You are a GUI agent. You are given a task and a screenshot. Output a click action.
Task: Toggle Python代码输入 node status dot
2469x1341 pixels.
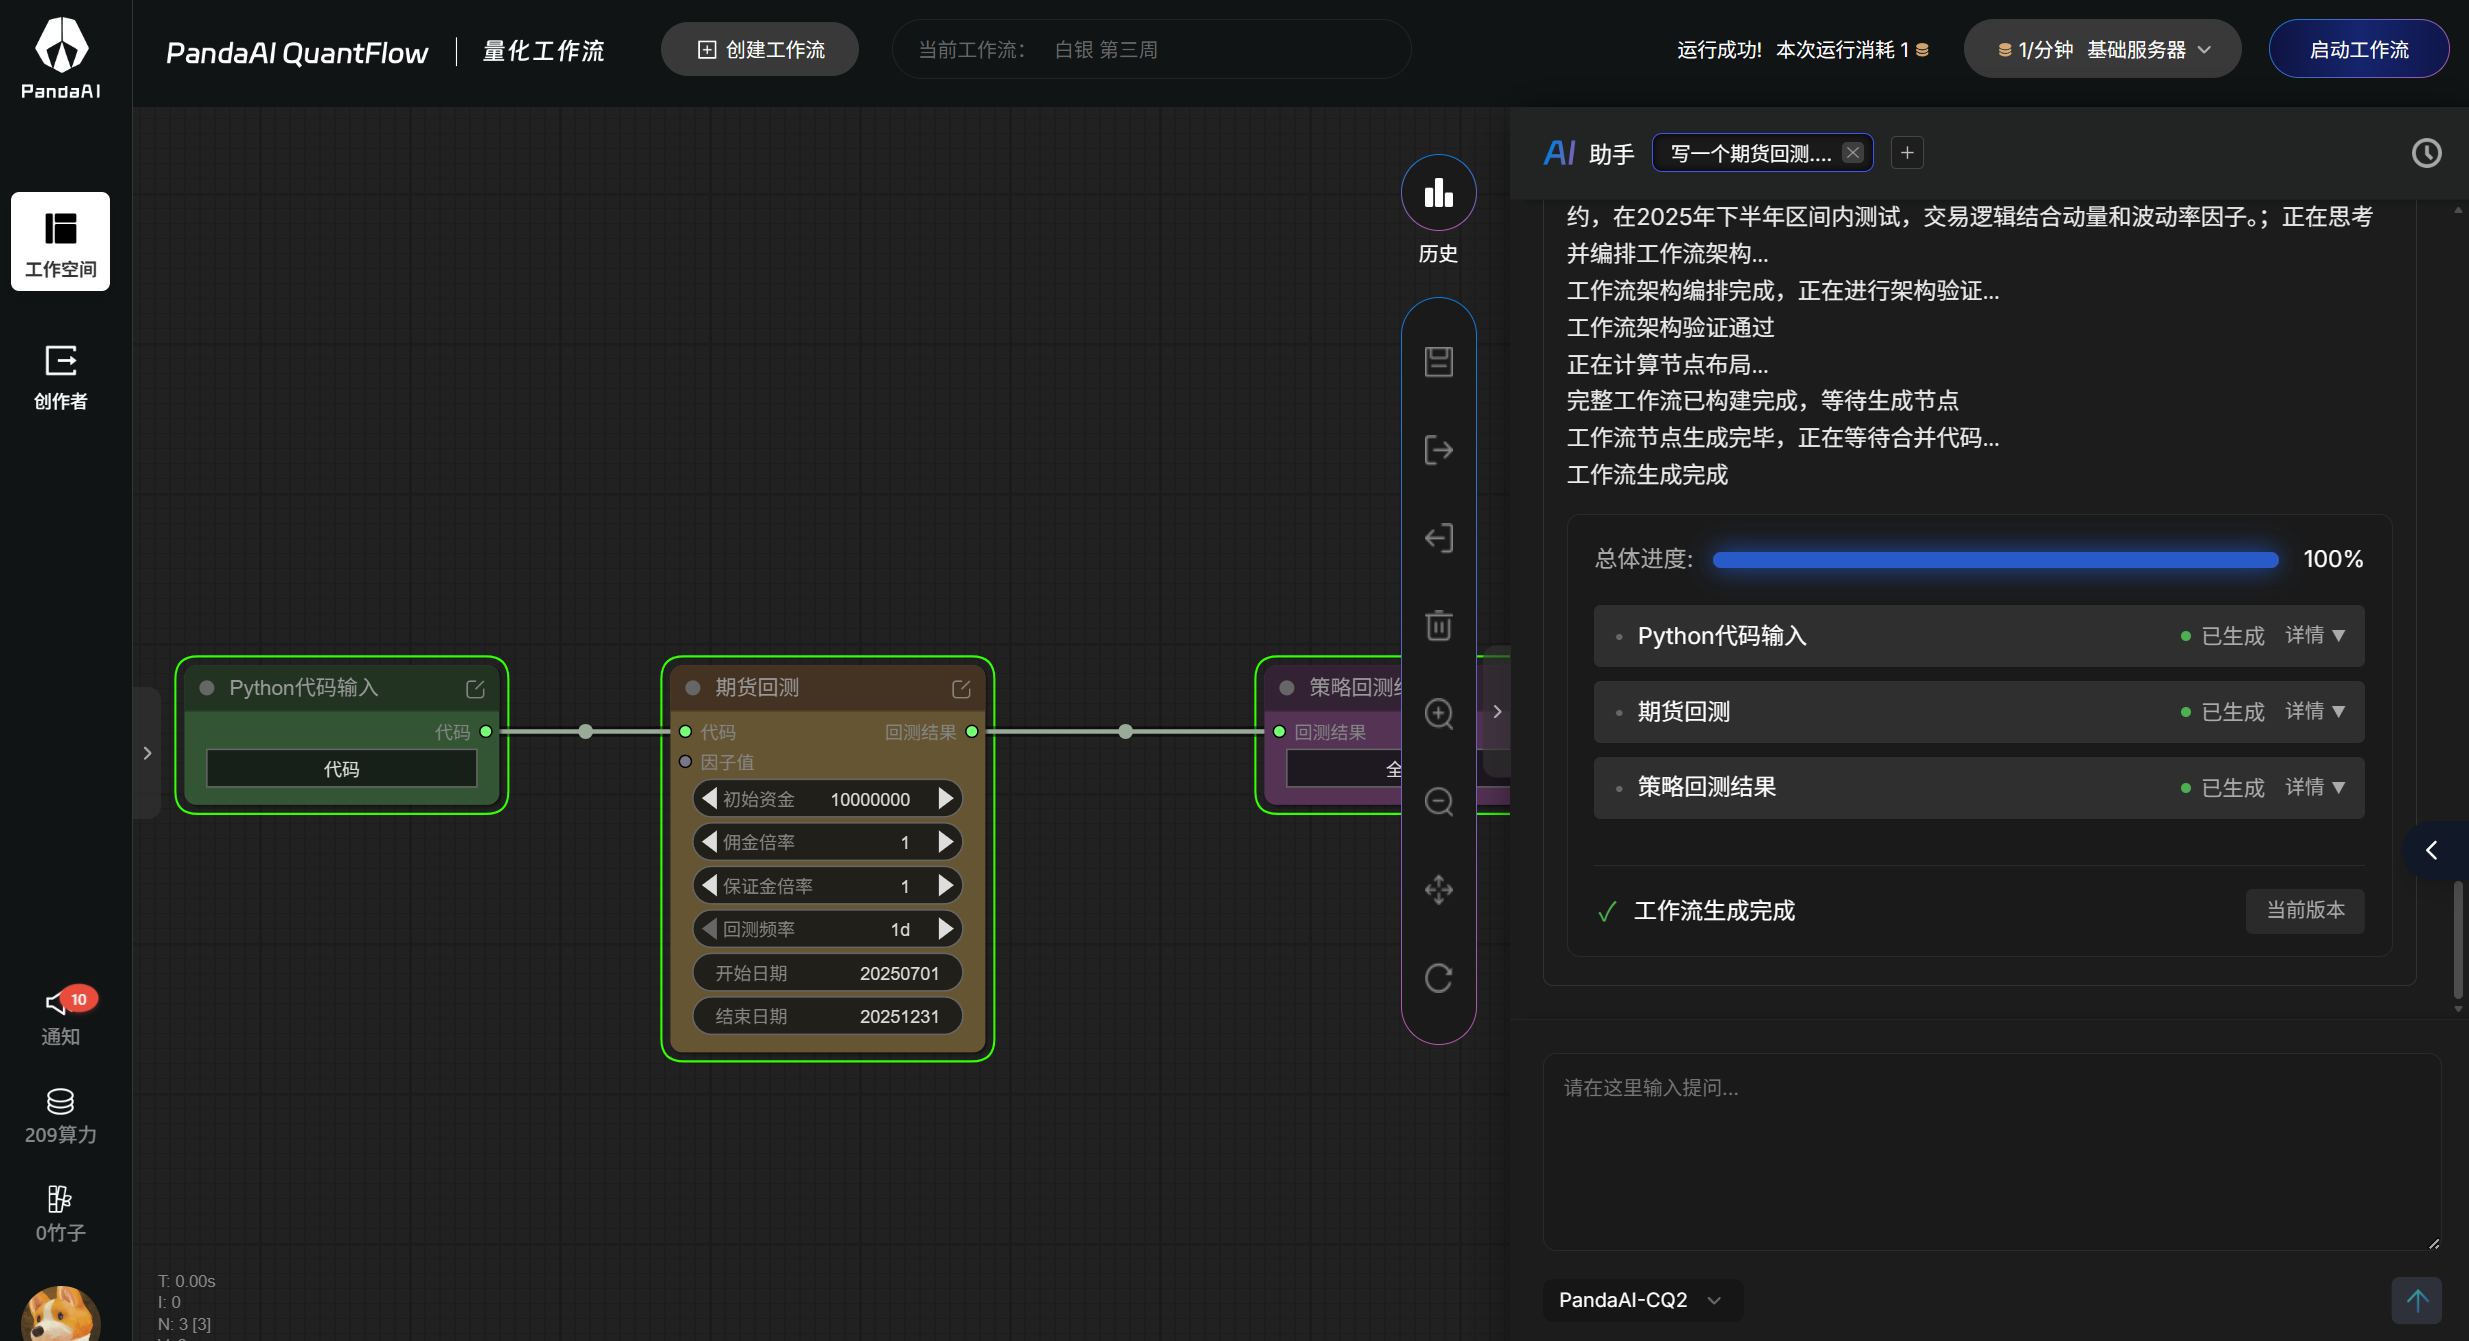tap(207, 688)
